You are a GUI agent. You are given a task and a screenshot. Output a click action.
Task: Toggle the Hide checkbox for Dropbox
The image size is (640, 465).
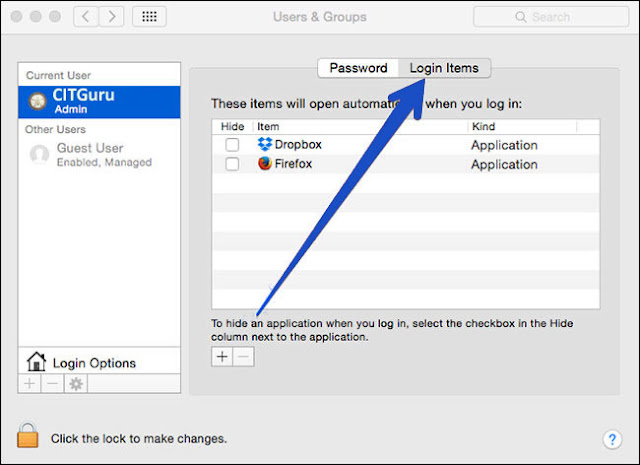pyautogui.click(x=232, y=145)
